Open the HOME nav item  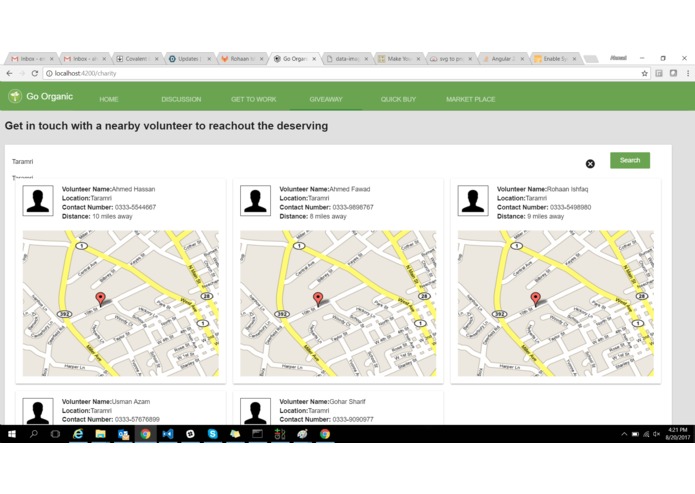pyautogui.click(x=109, y=99)
